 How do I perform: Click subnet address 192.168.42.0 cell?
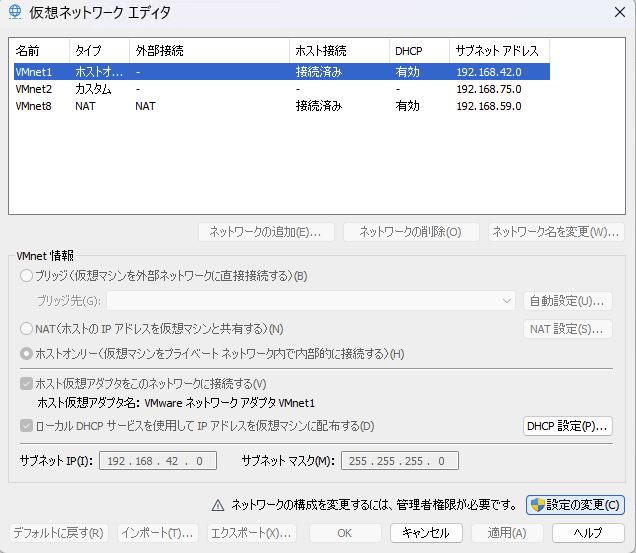tap(489, 72)
